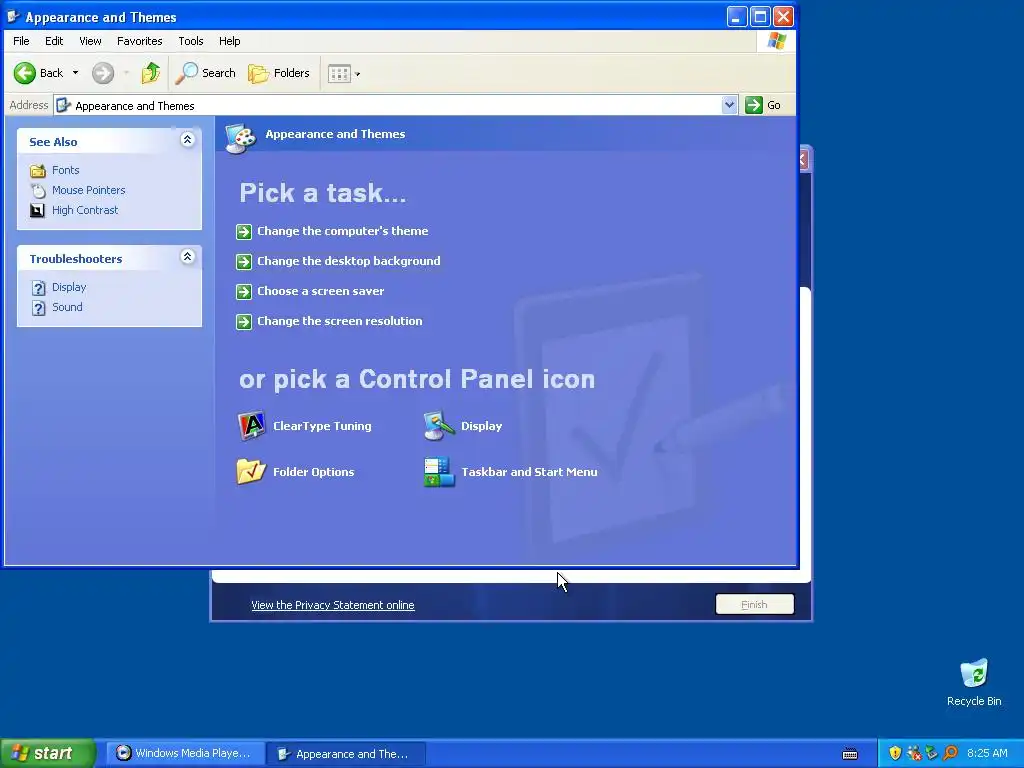Viewport: 1024px width, 768px height.
Task: Click arrow icon beside Change the computer's theme
Action: [x=244, y=232]
